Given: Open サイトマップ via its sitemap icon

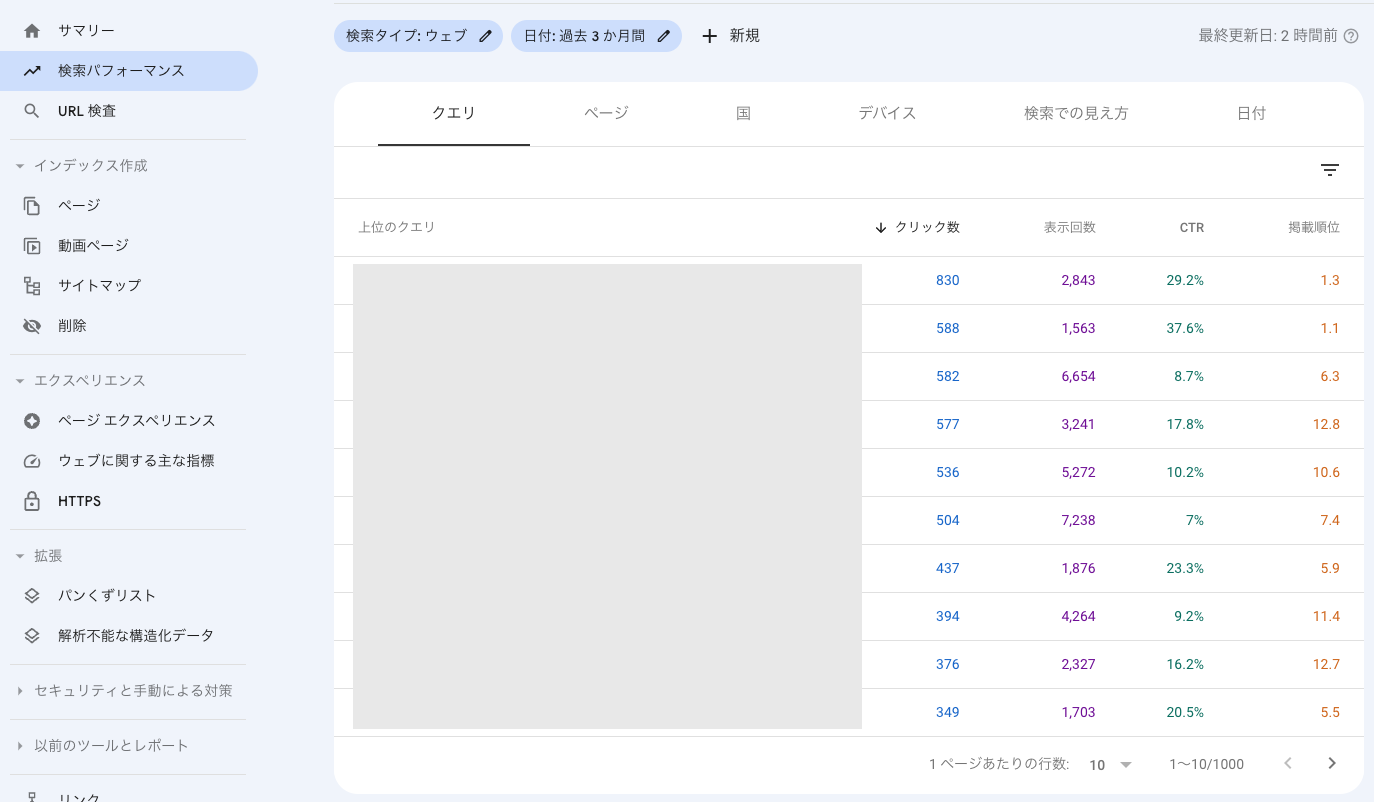Looking at the screenshot, I should click(x=30, y=285).
